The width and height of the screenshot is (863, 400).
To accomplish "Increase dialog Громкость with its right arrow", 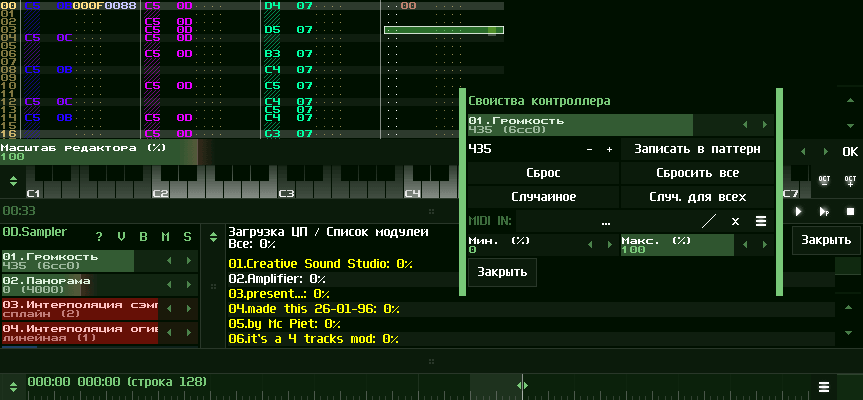I will pyautogui.click(x=764, y=125).
